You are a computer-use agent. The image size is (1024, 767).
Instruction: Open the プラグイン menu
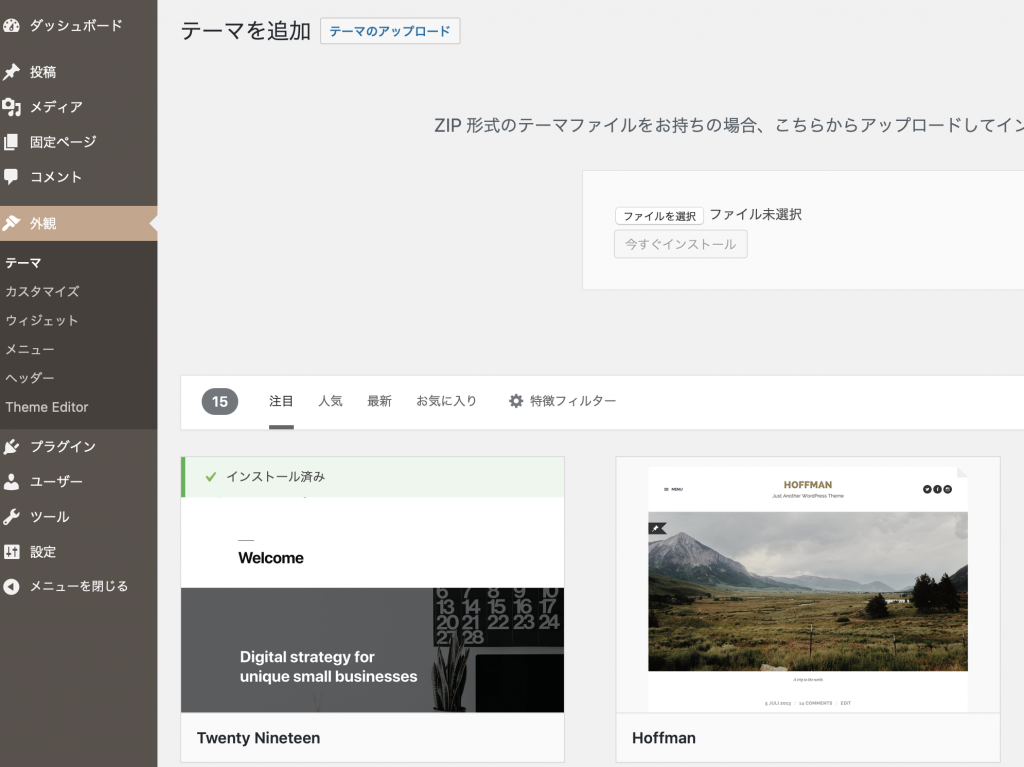point(78,446)
